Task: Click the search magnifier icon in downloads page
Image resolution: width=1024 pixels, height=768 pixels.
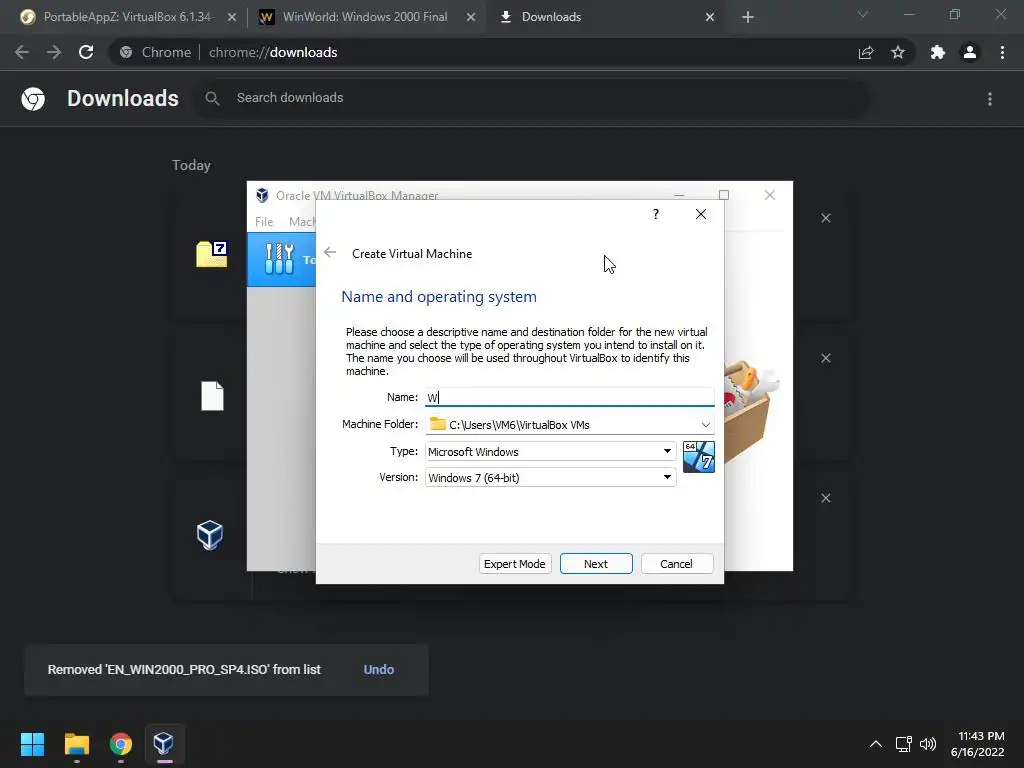Action: coord(212,99)
